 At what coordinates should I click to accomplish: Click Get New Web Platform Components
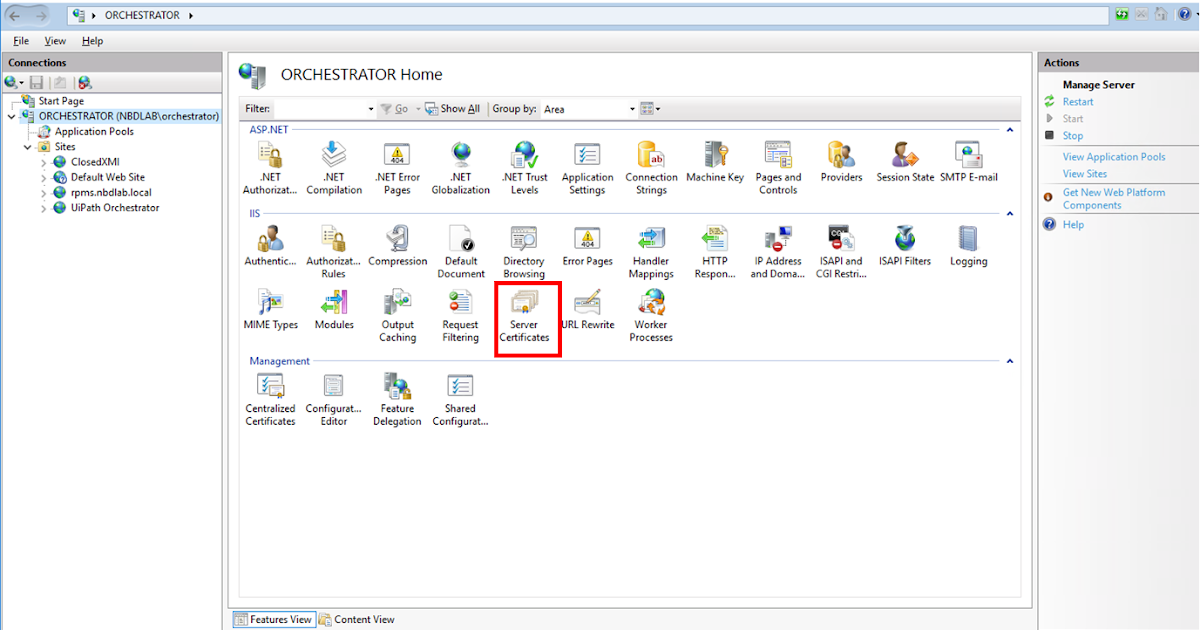pyautogui.click(x=1113, y=199)
